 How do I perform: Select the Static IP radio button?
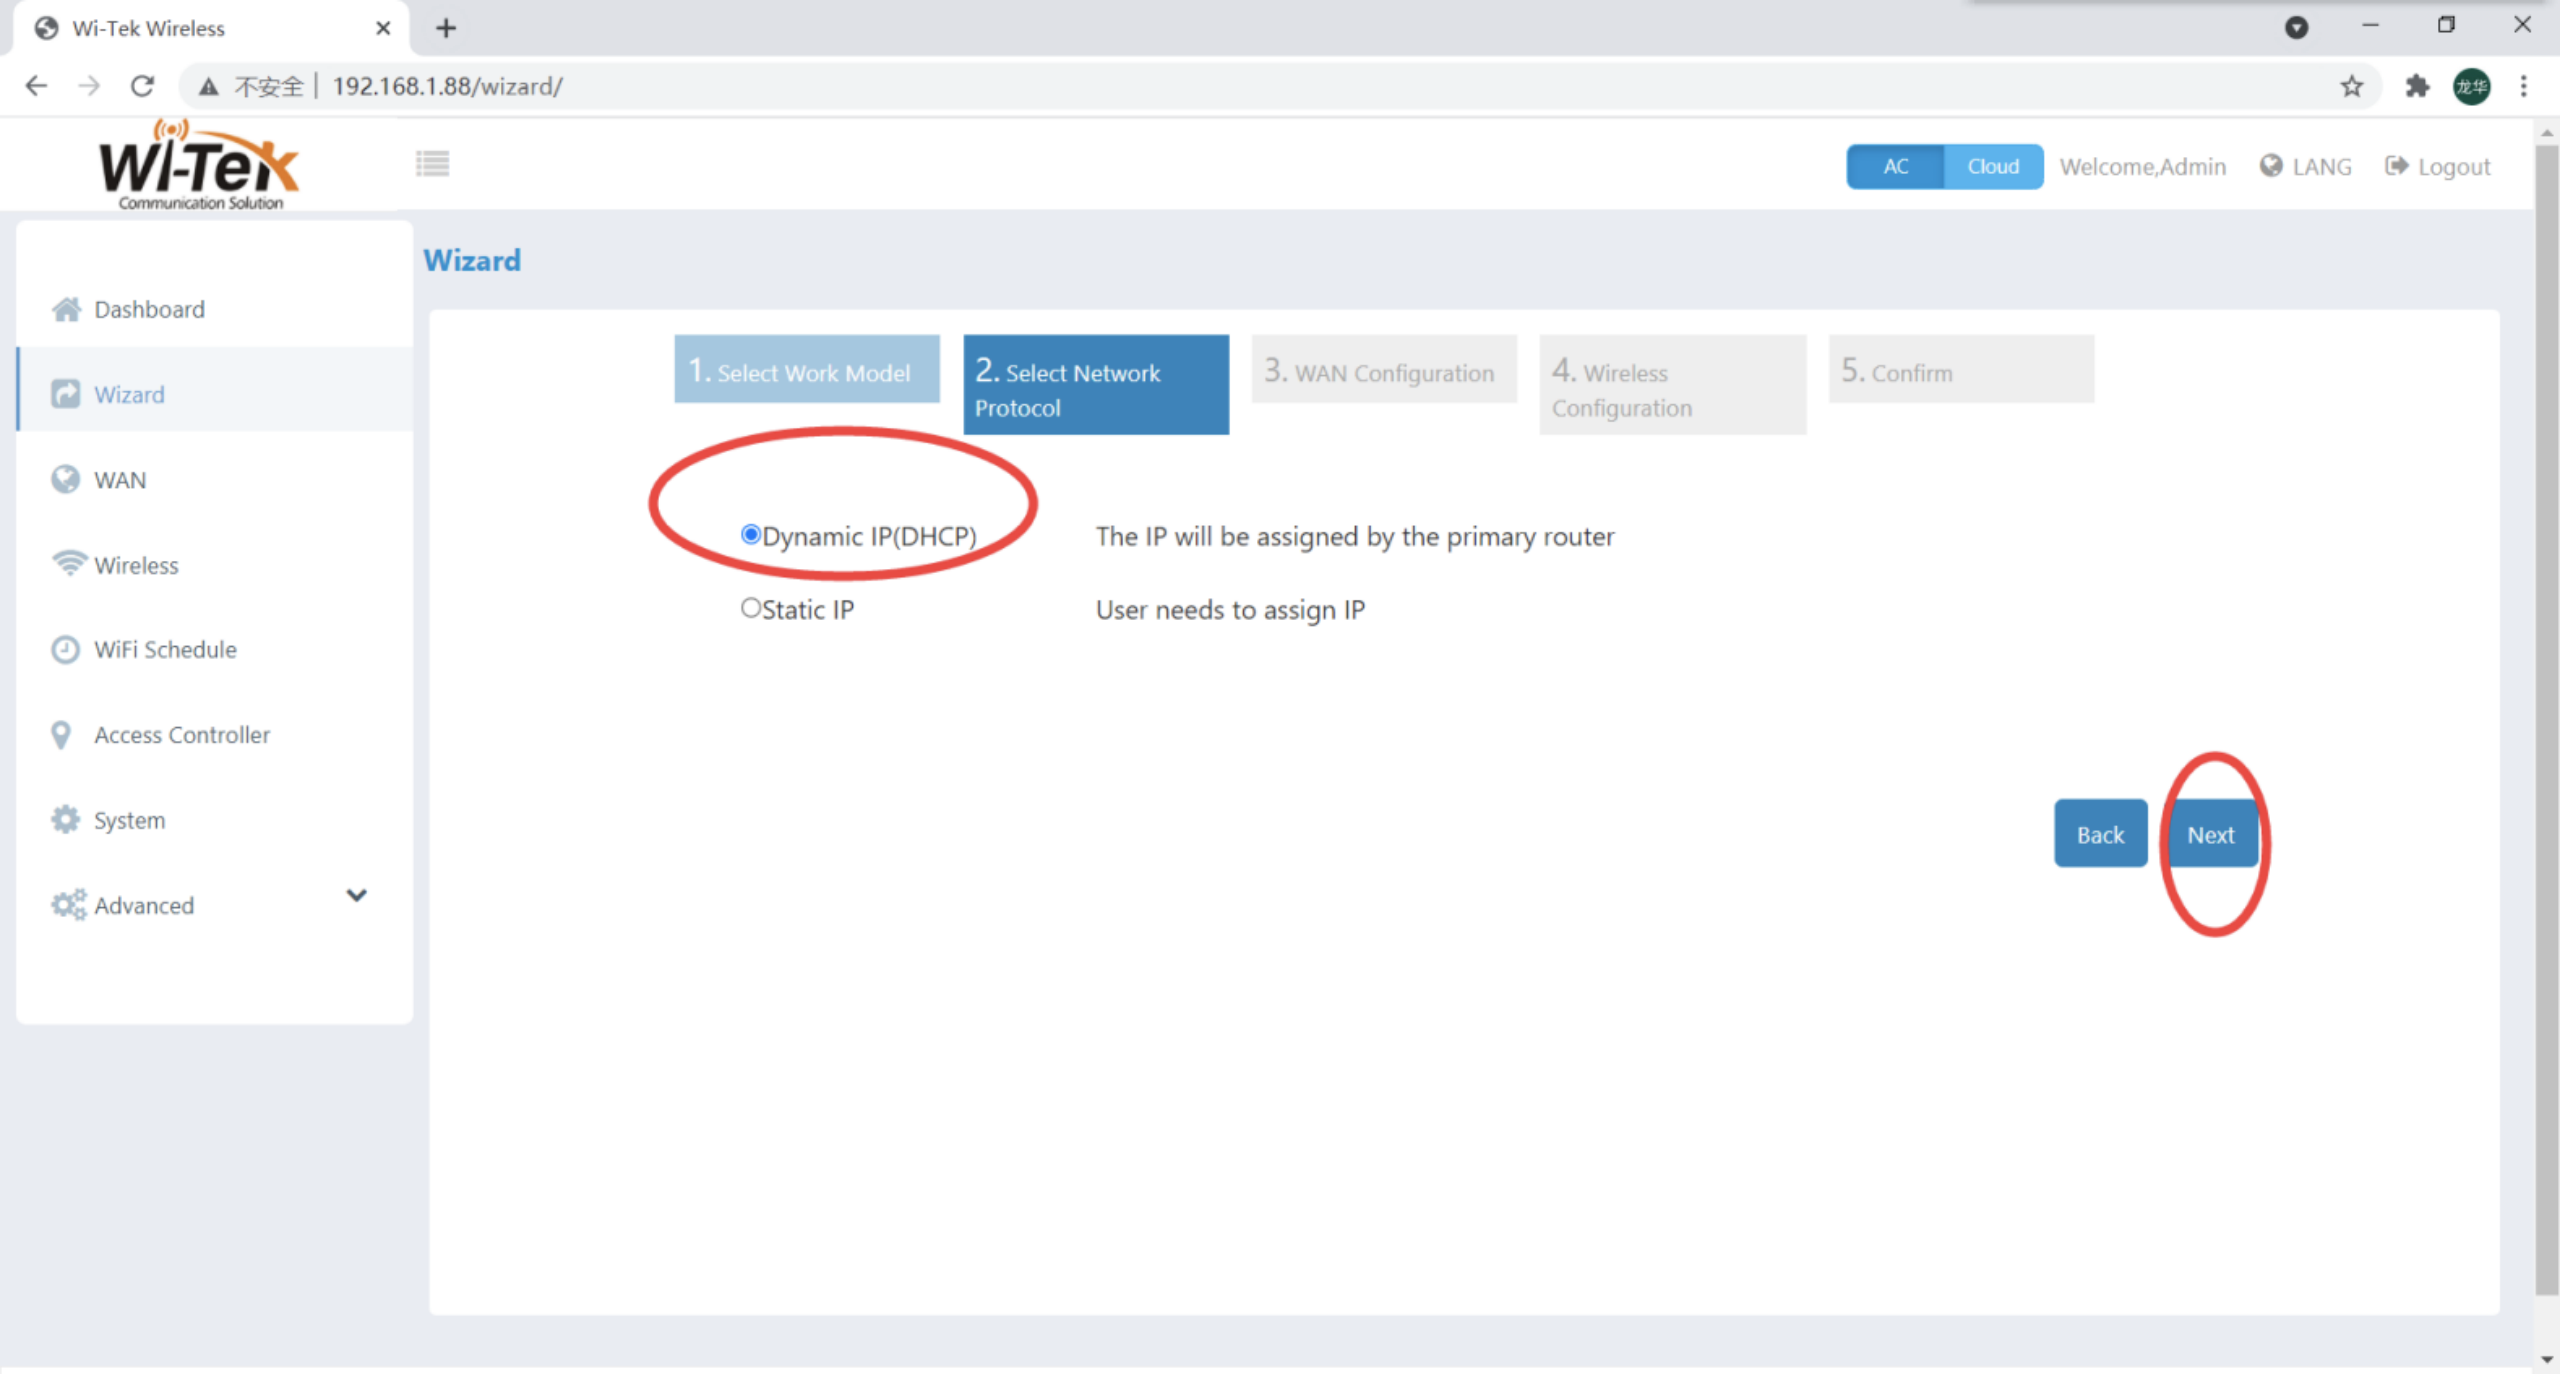(750, 607)
